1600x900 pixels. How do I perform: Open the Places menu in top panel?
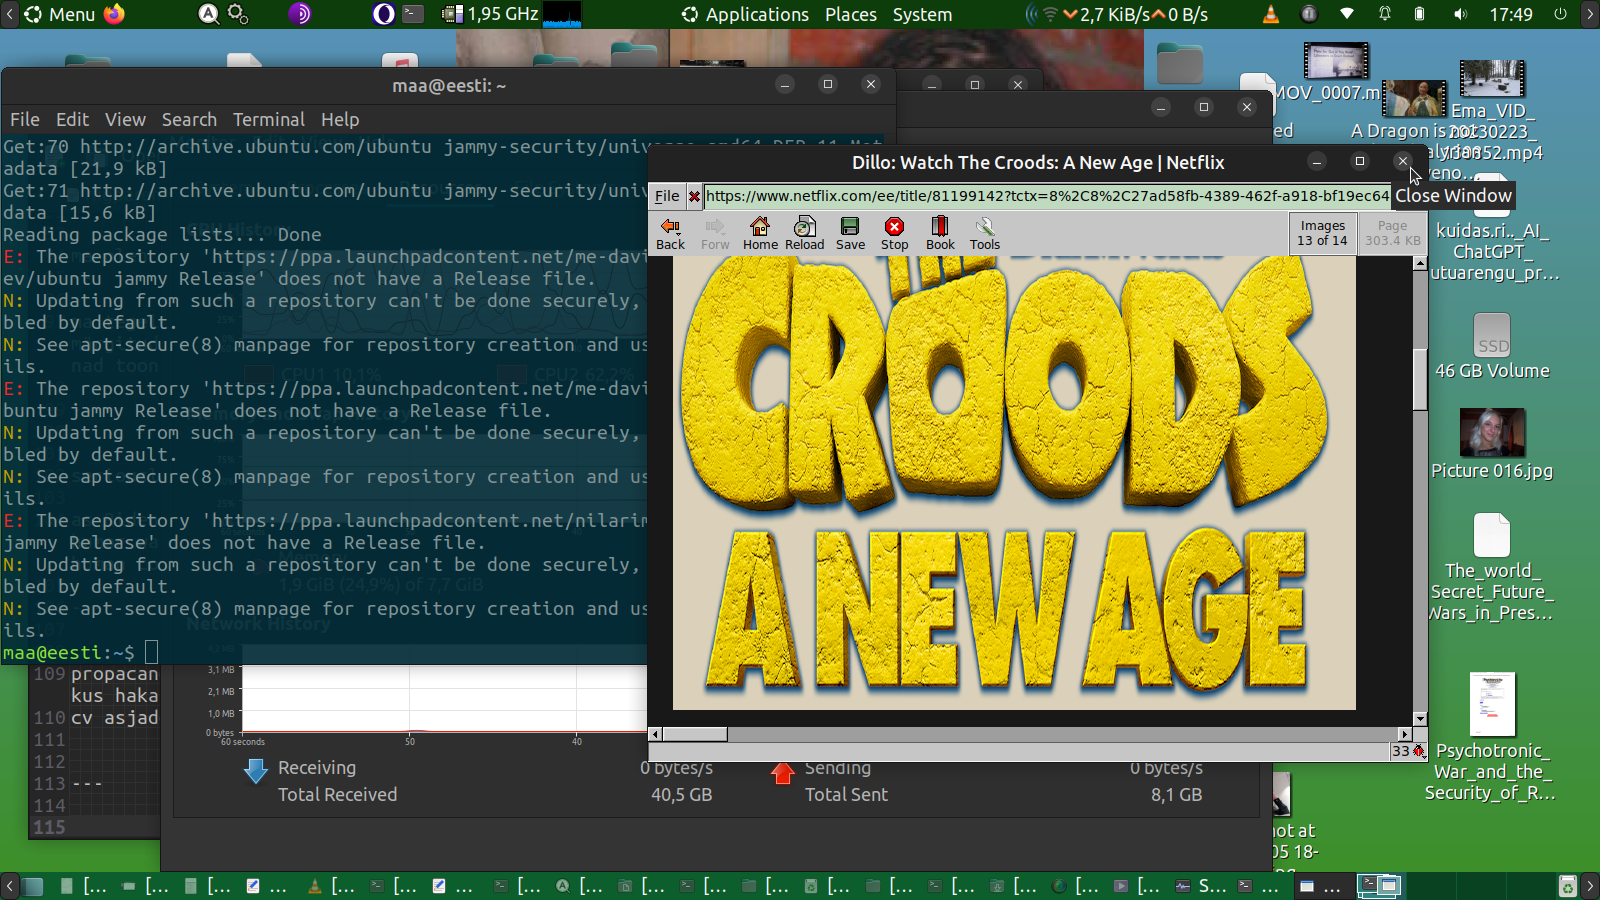850,14
